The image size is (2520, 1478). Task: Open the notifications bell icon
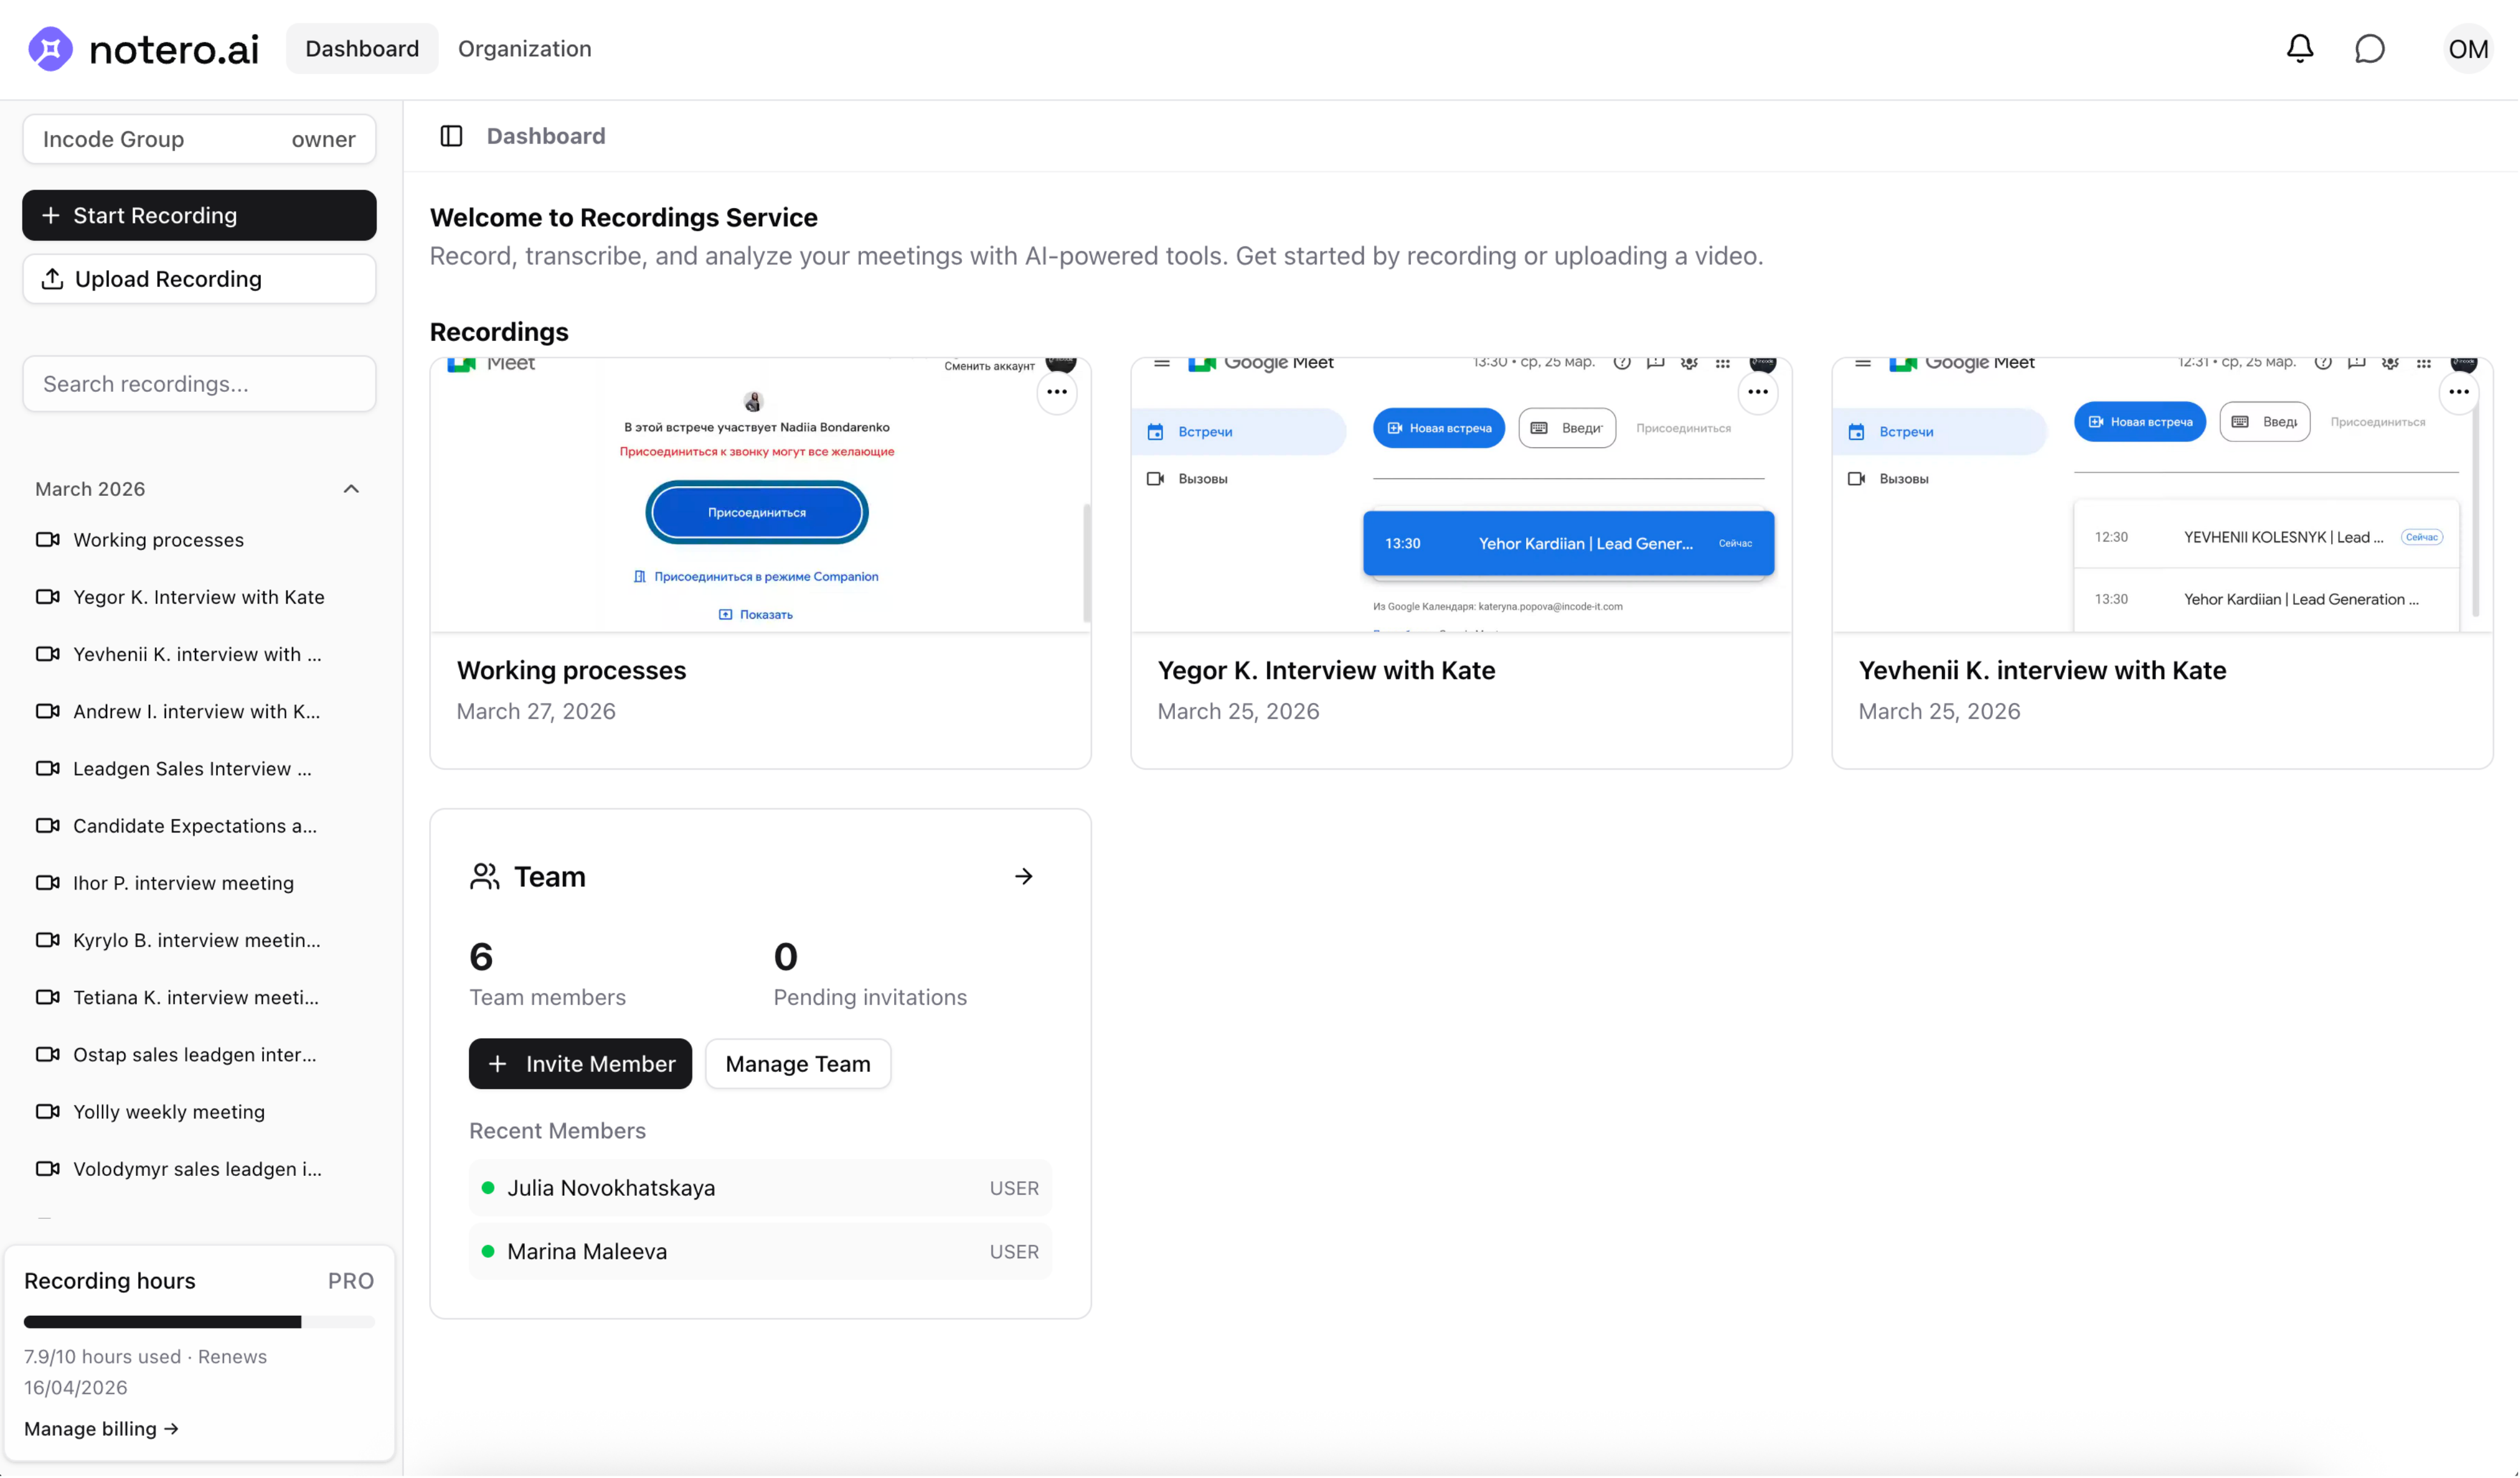click(2299, 48)
